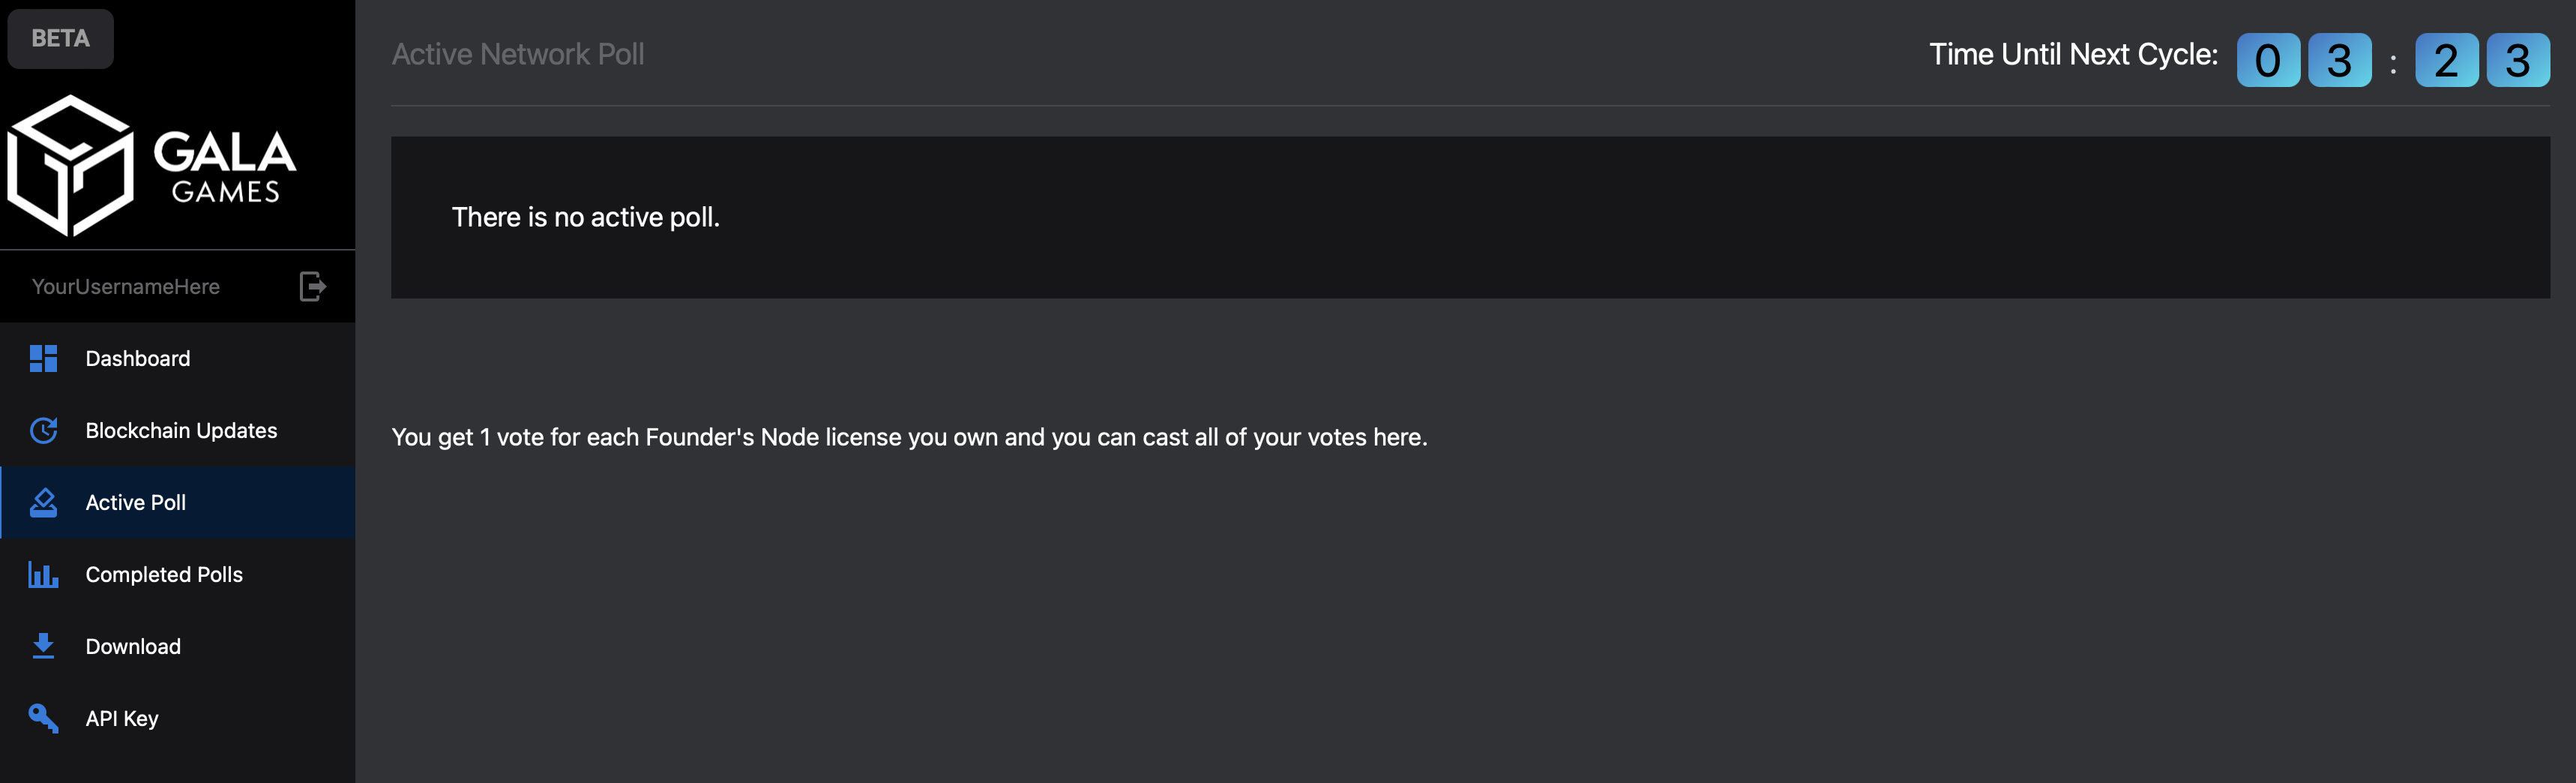Go to Blockchain Updates page
This screenshot has height=783, width=2576.
click(x=178, y=430)
